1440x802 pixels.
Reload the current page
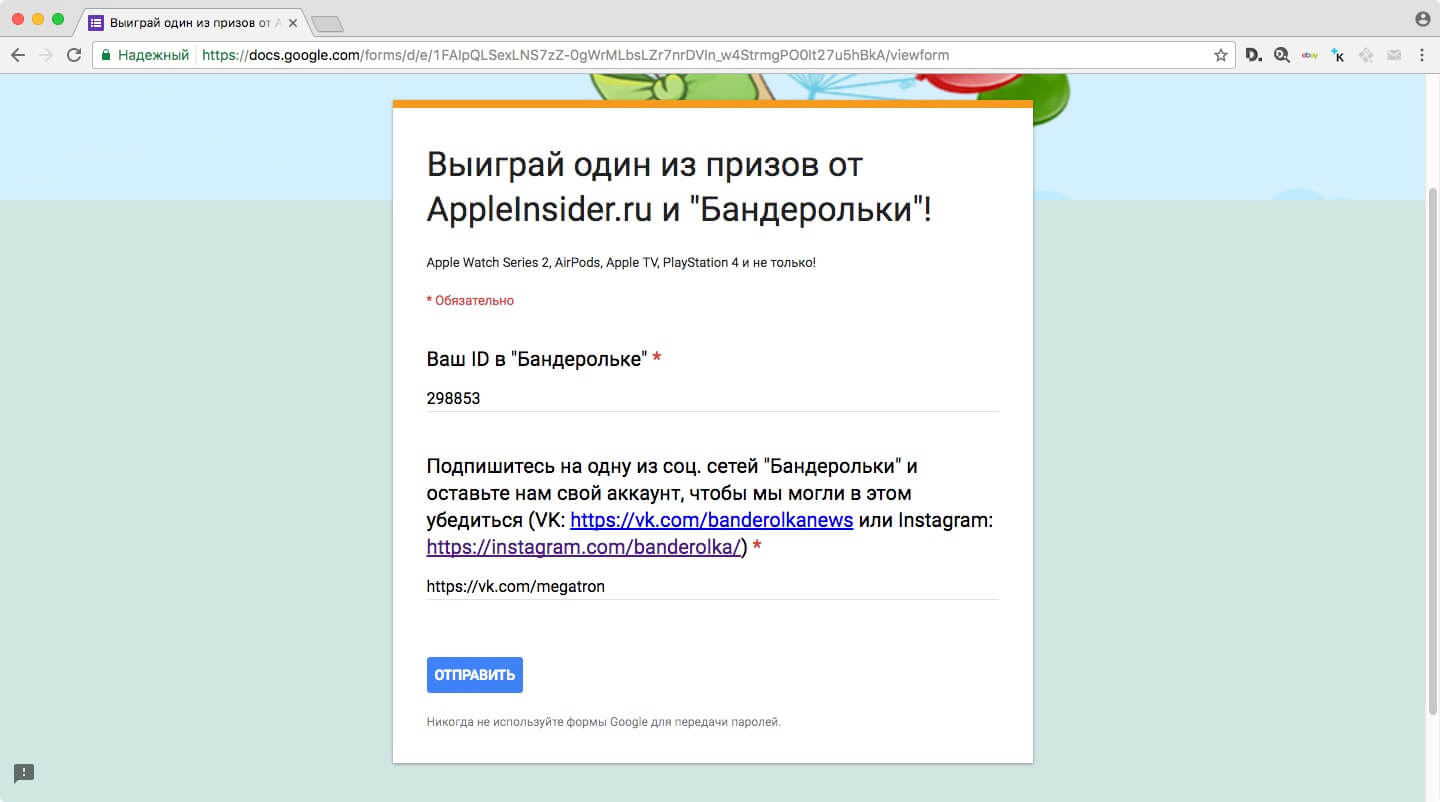click(x=73, y=56)
